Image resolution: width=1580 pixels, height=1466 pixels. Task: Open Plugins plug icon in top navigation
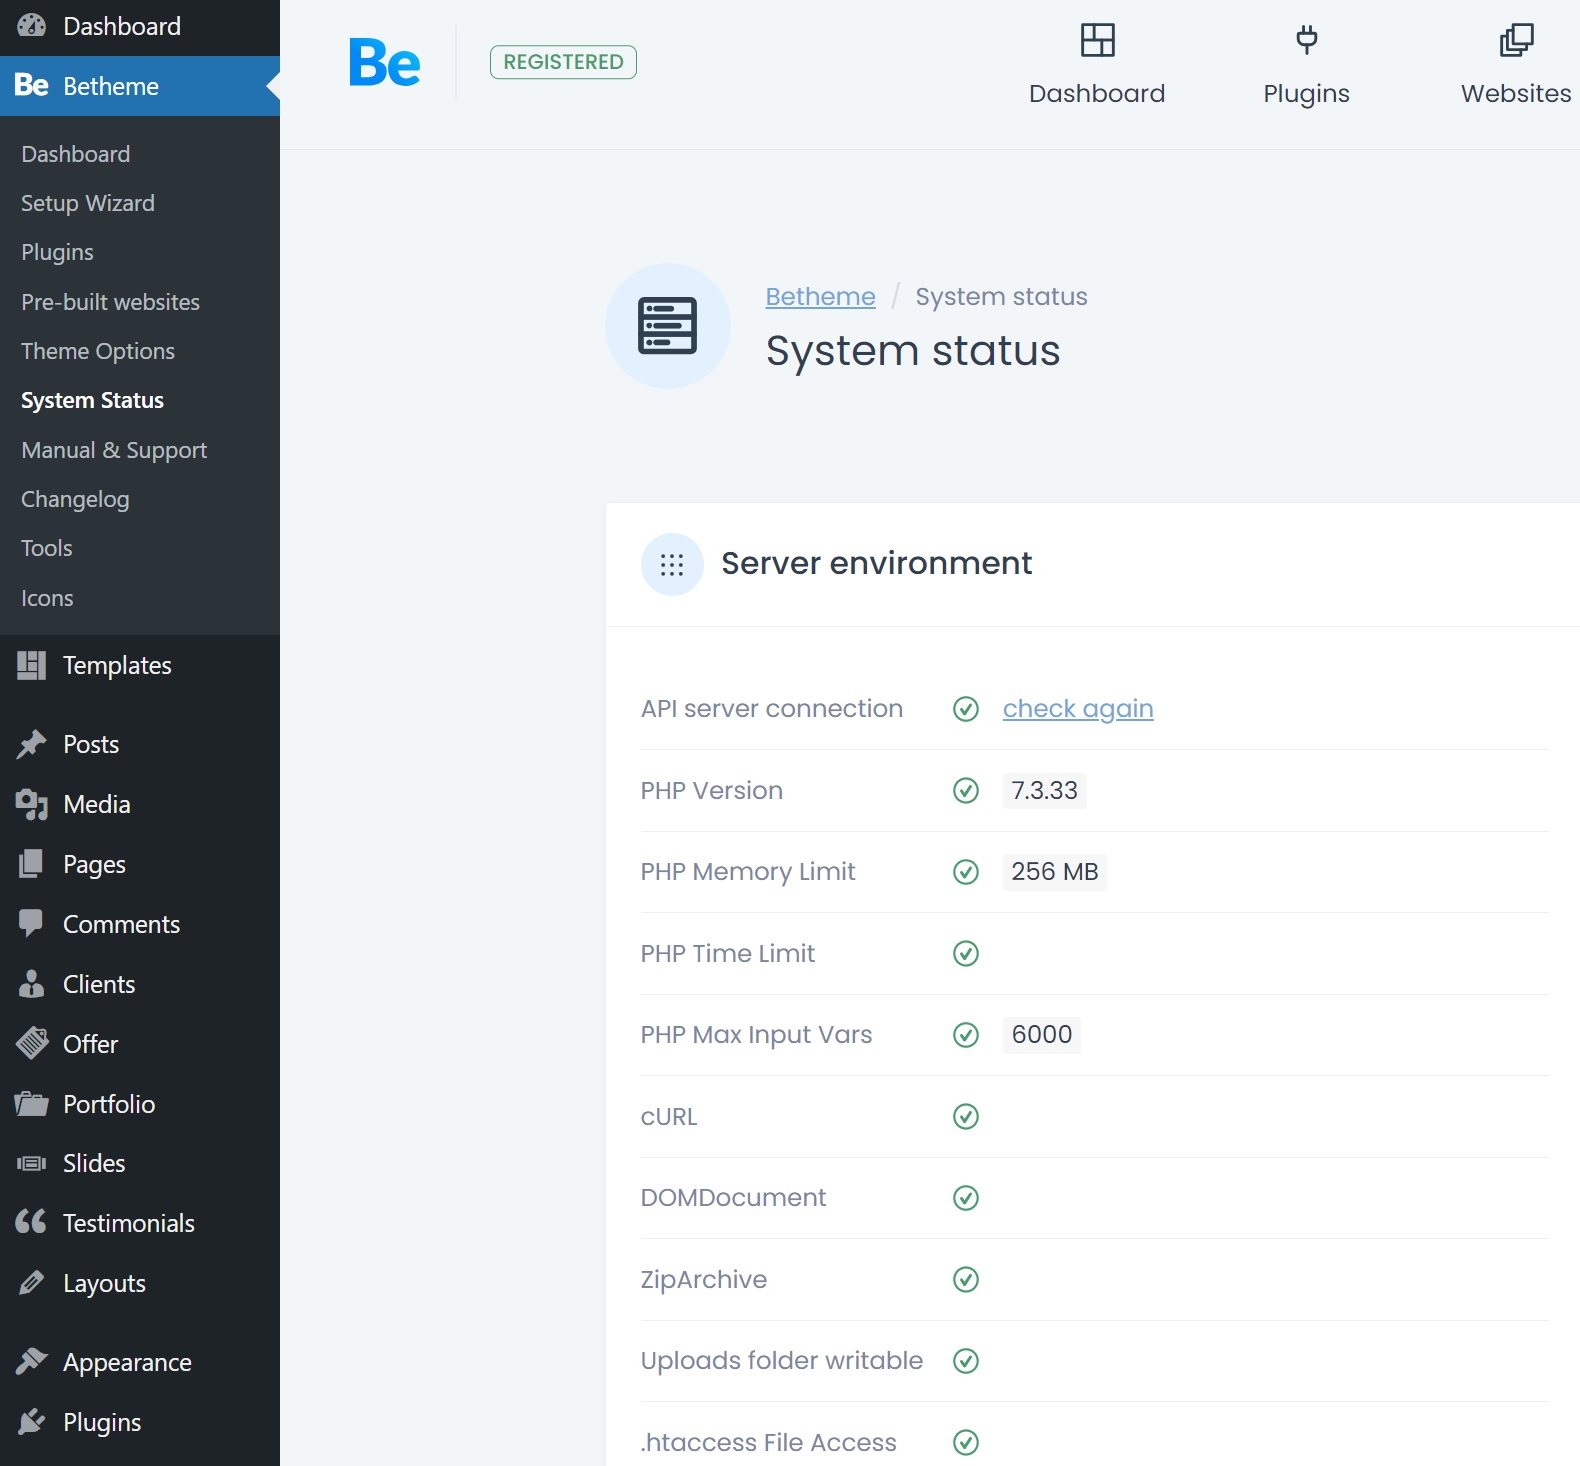tap(1306, 40)
